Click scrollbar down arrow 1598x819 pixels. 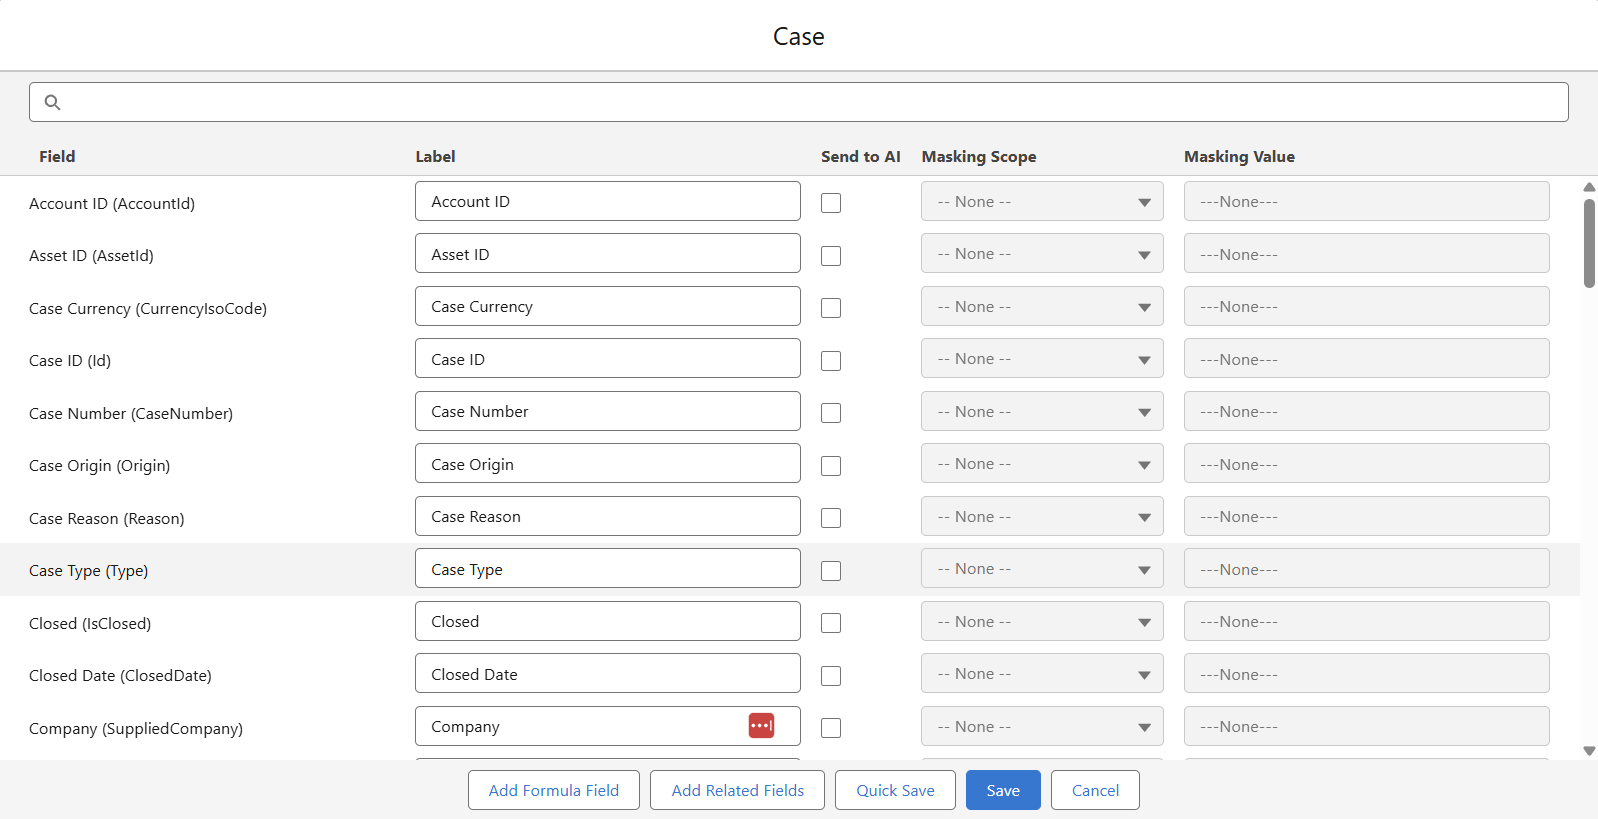point(1589,750)
